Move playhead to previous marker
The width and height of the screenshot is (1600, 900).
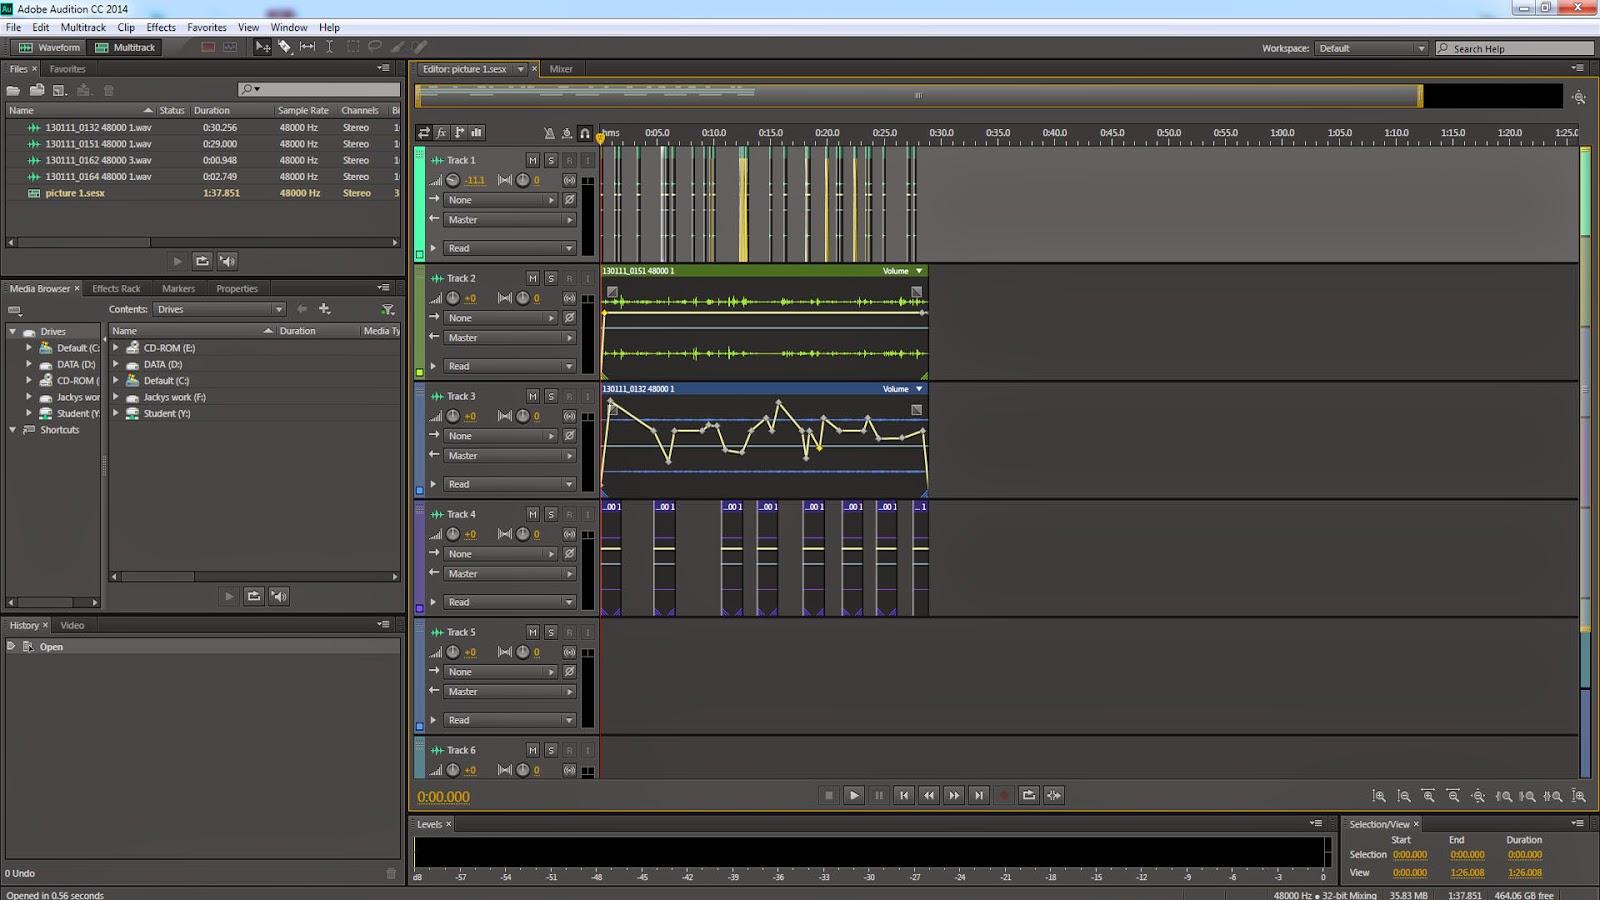pos(904,795)
